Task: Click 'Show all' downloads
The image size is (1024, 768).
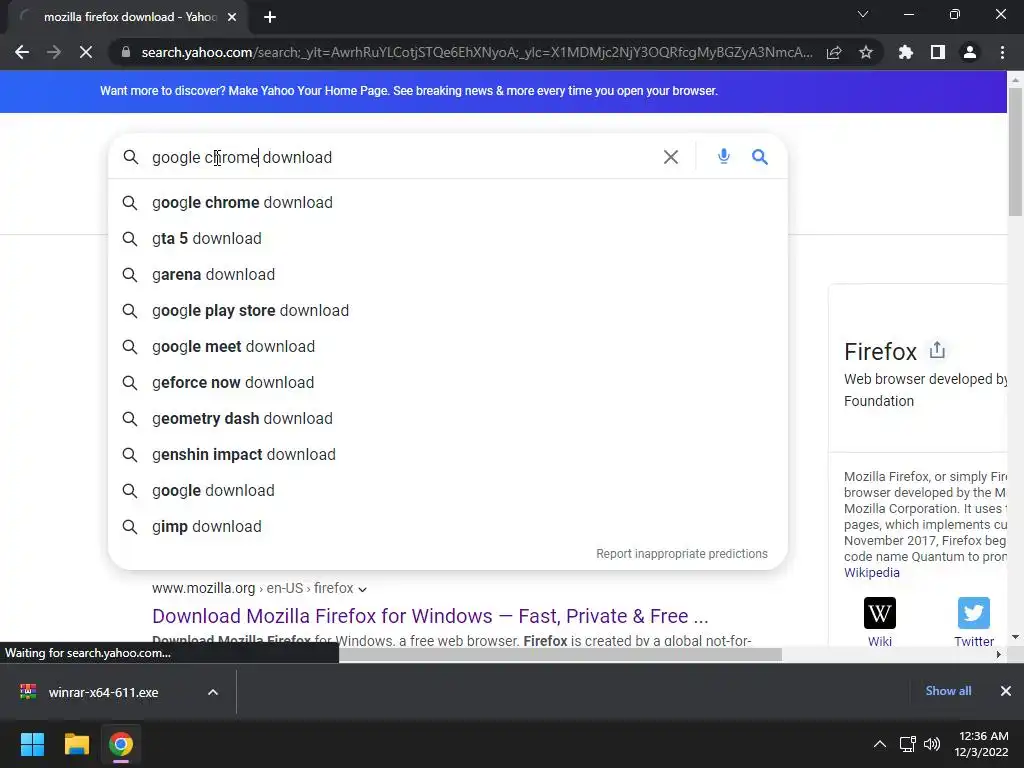Action: pyautogui.click(x=948, y=691)
